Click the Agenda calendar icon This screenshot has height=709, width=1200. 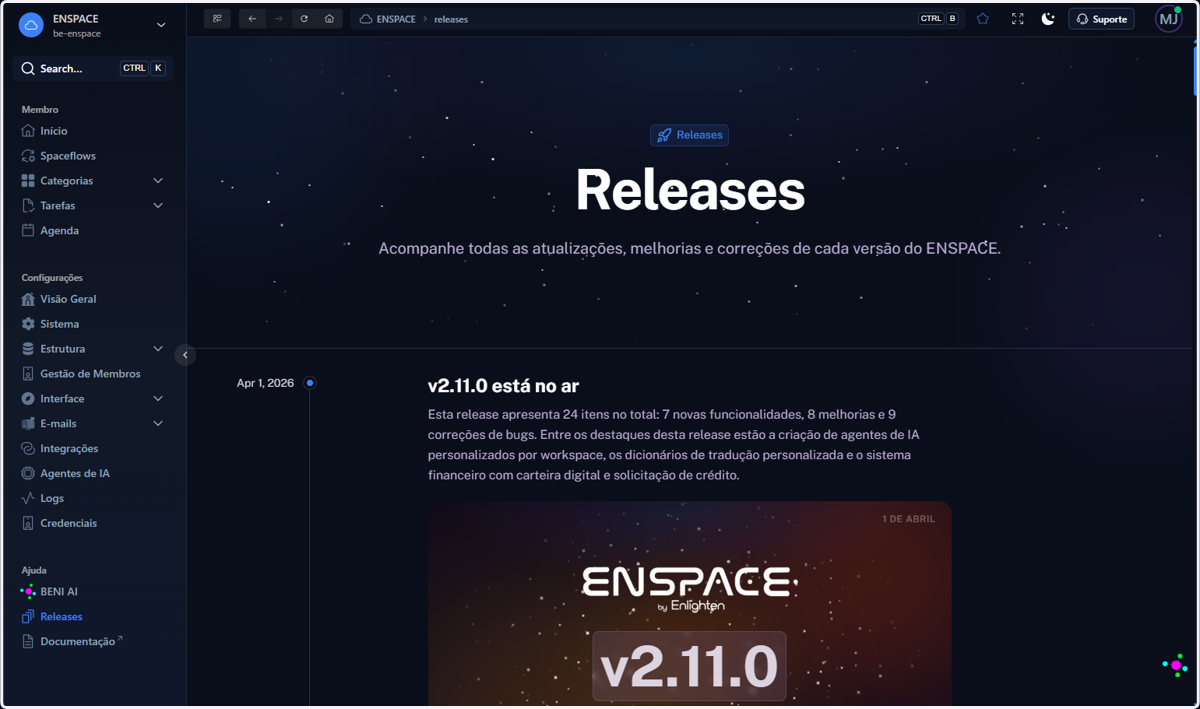[28, 230]
